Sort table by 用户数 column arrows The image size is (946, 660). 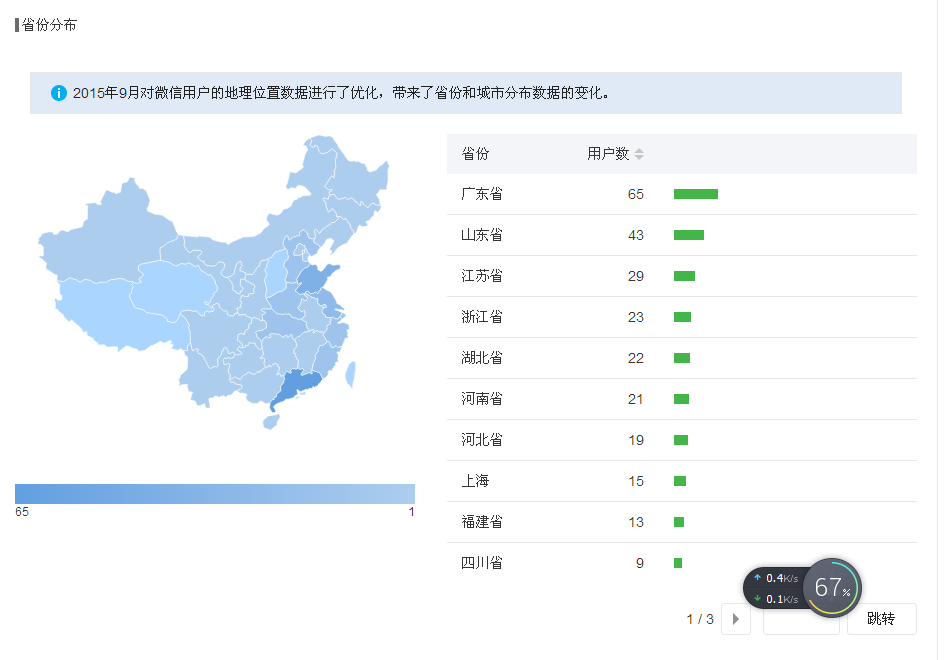[639, 154]
